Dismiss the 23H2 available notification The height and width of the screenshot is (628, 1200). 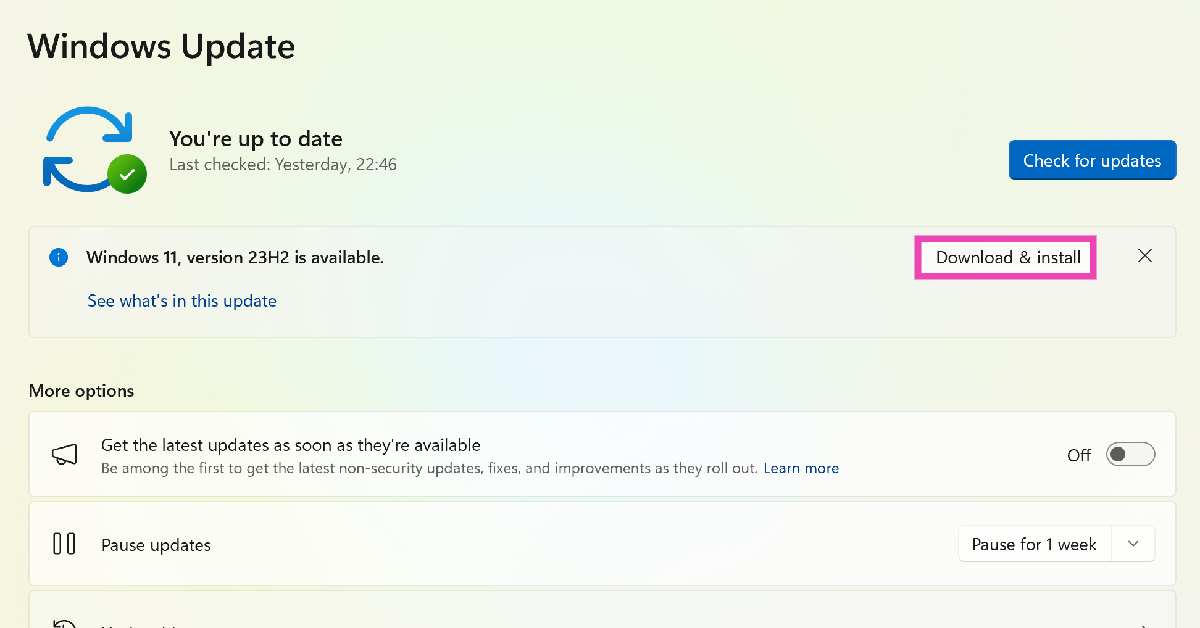click(1145, 256)
